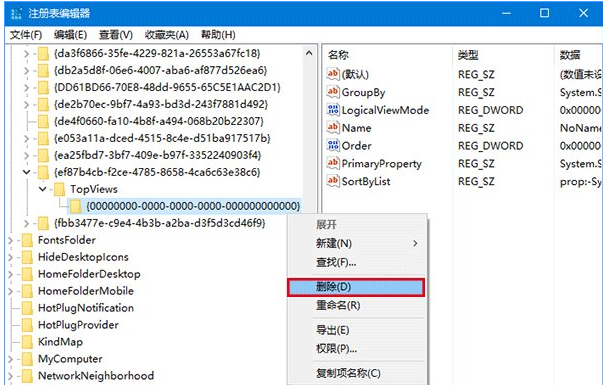Open the 收藏夹(A) menu
Viewport: 603px width, 385px height.
pyautogui.click(x=167, y=35)
